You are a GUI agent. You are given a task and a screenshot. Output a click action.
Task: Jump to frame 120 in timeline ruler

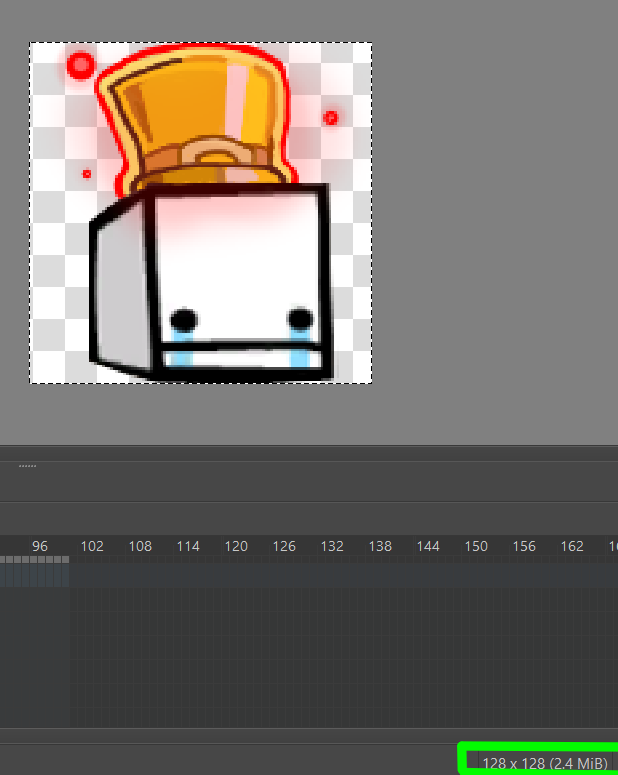click(x=236, y=546)
